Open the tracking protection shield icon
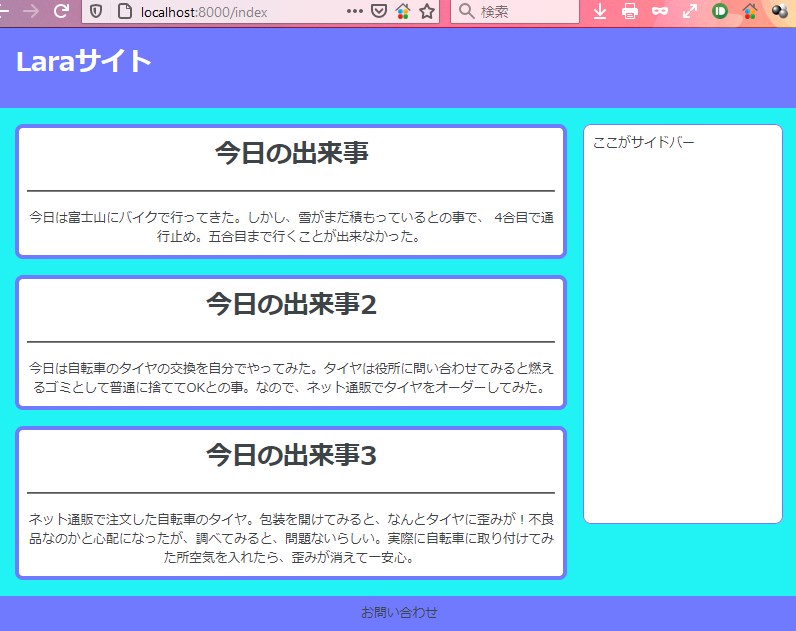This screenshot has height=631, width=796. 96,11
